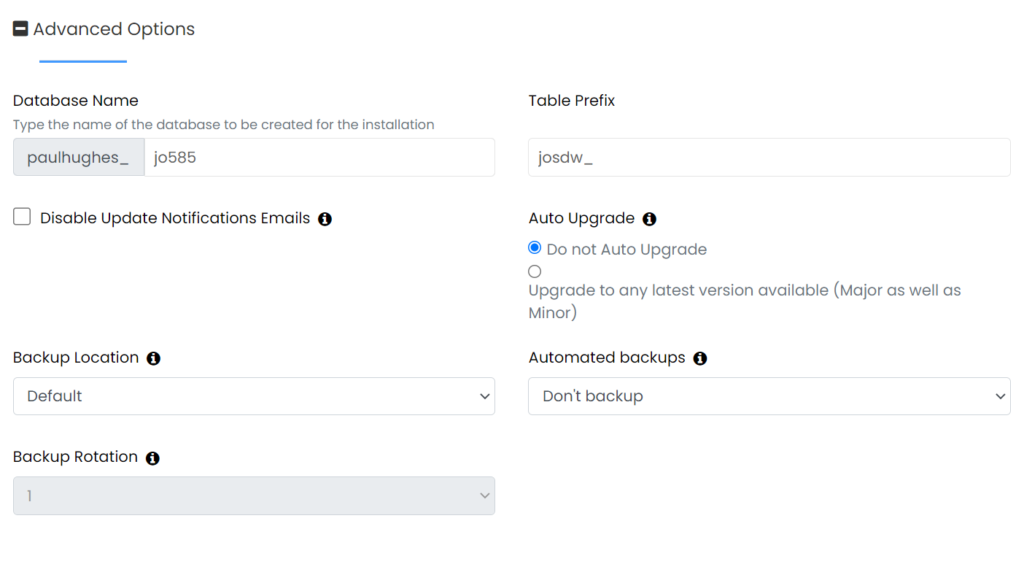Click the Advanced Options heading

(x=114, y=29)
